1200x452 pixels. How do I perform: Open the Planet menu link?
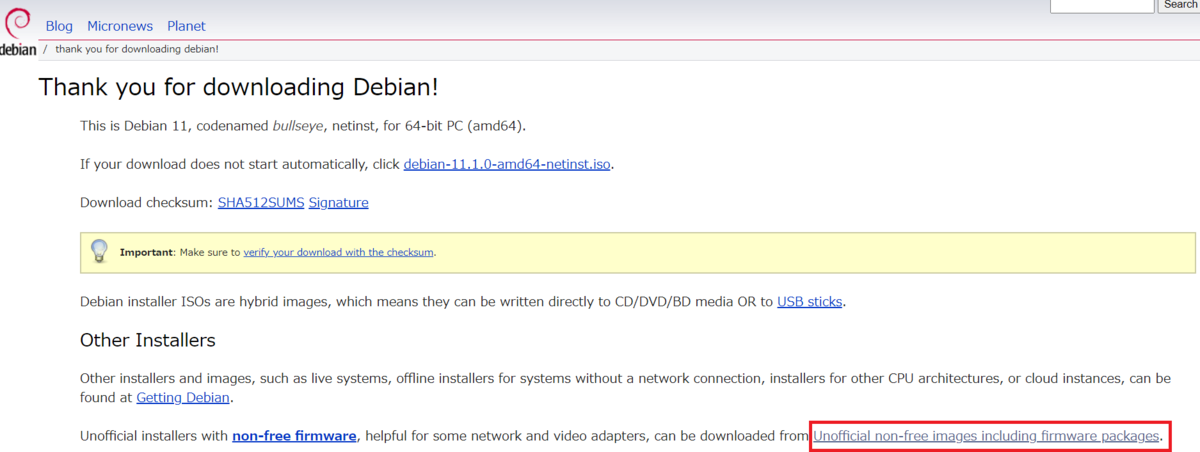point(187,26)
